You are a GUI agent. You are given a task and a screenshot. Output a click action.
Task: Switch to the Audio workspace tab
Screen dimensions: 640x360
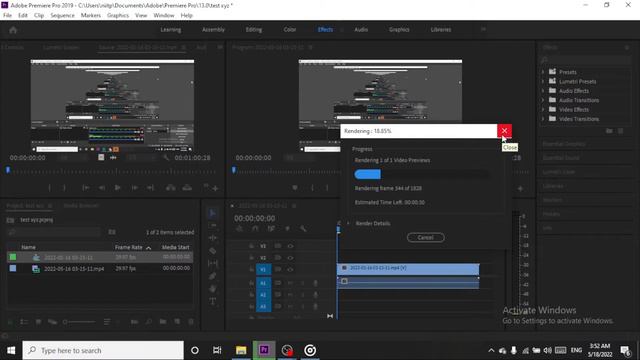(x=361, y=30)
